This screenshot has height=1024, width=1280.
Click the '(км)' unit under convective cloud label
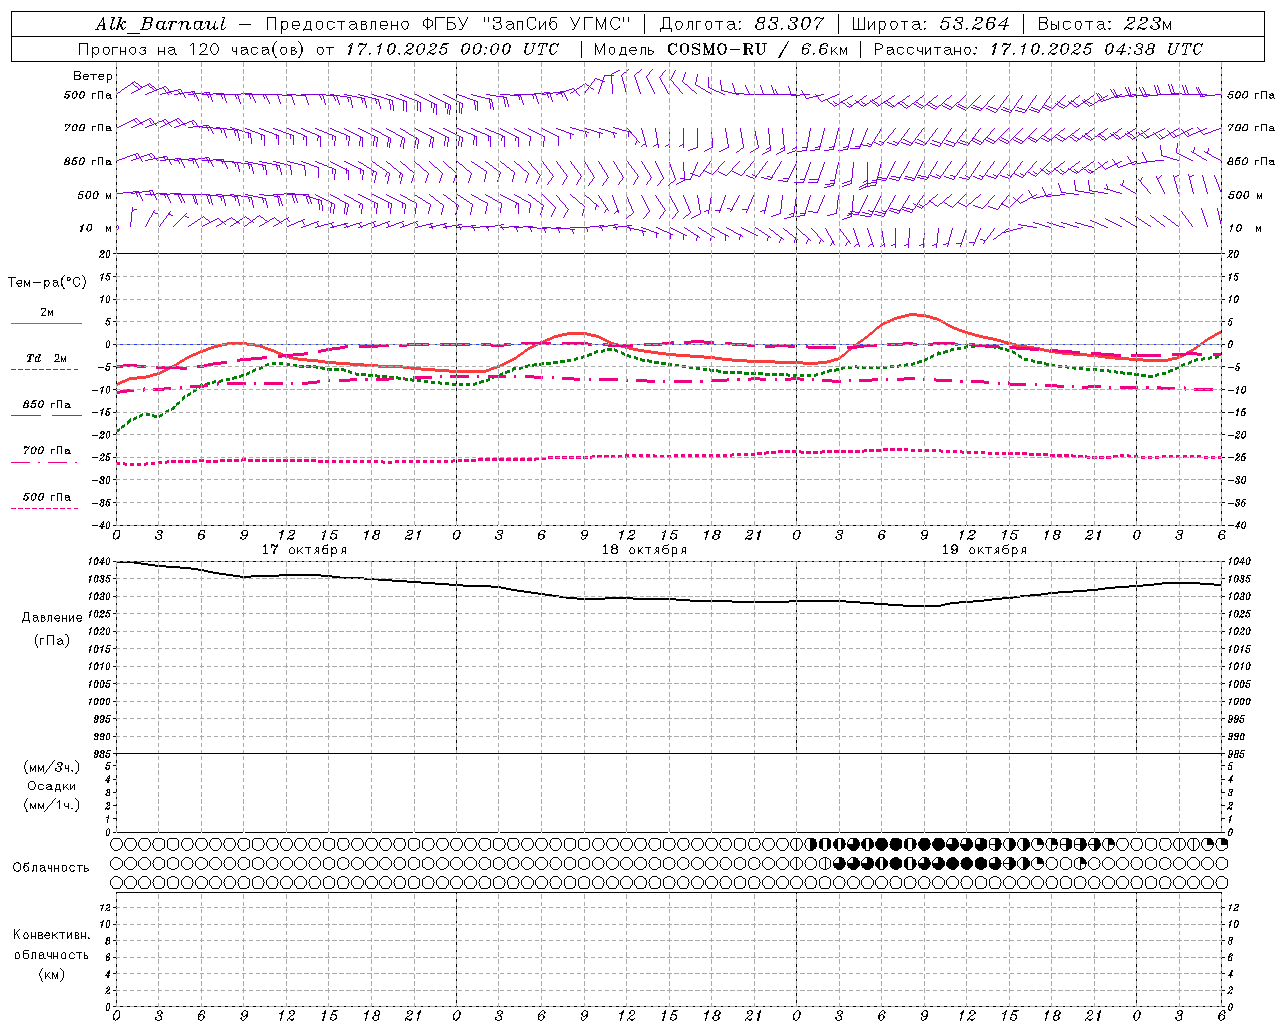click(x=52, y=974)
